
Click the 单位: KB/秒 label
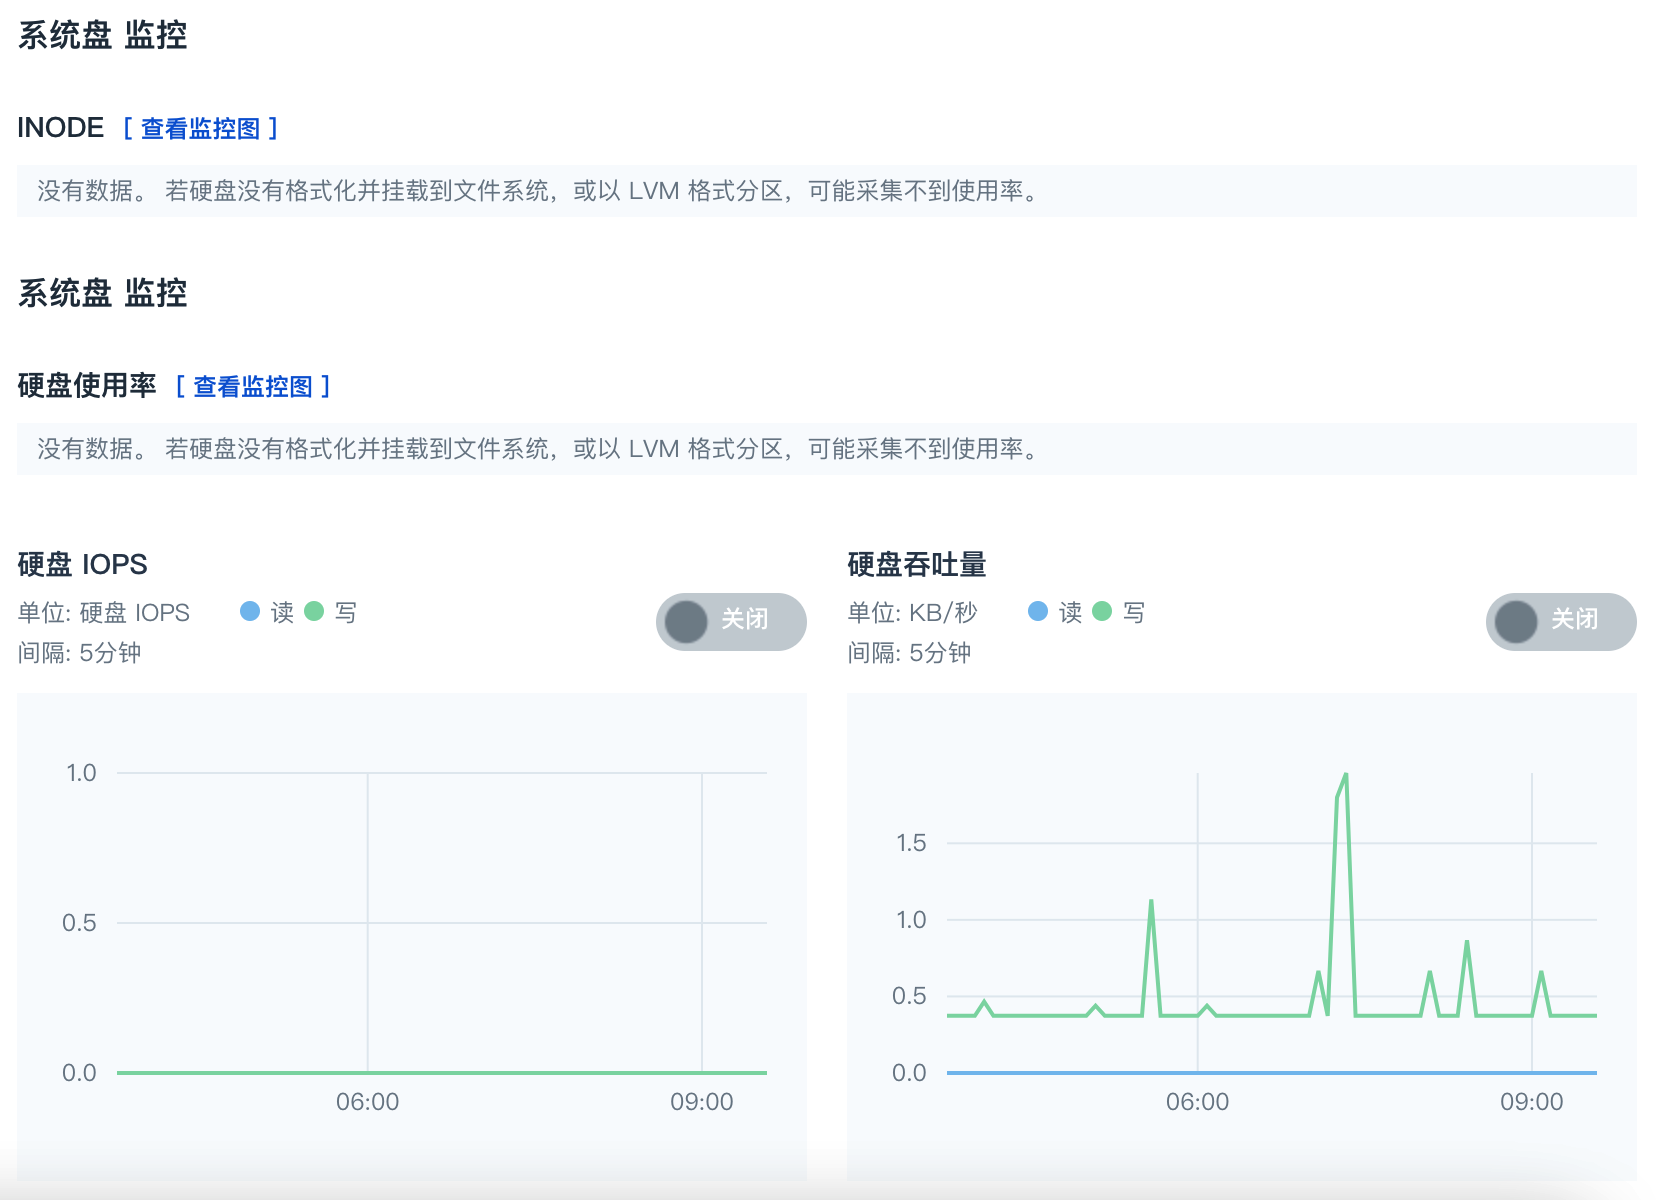(912, 612)
